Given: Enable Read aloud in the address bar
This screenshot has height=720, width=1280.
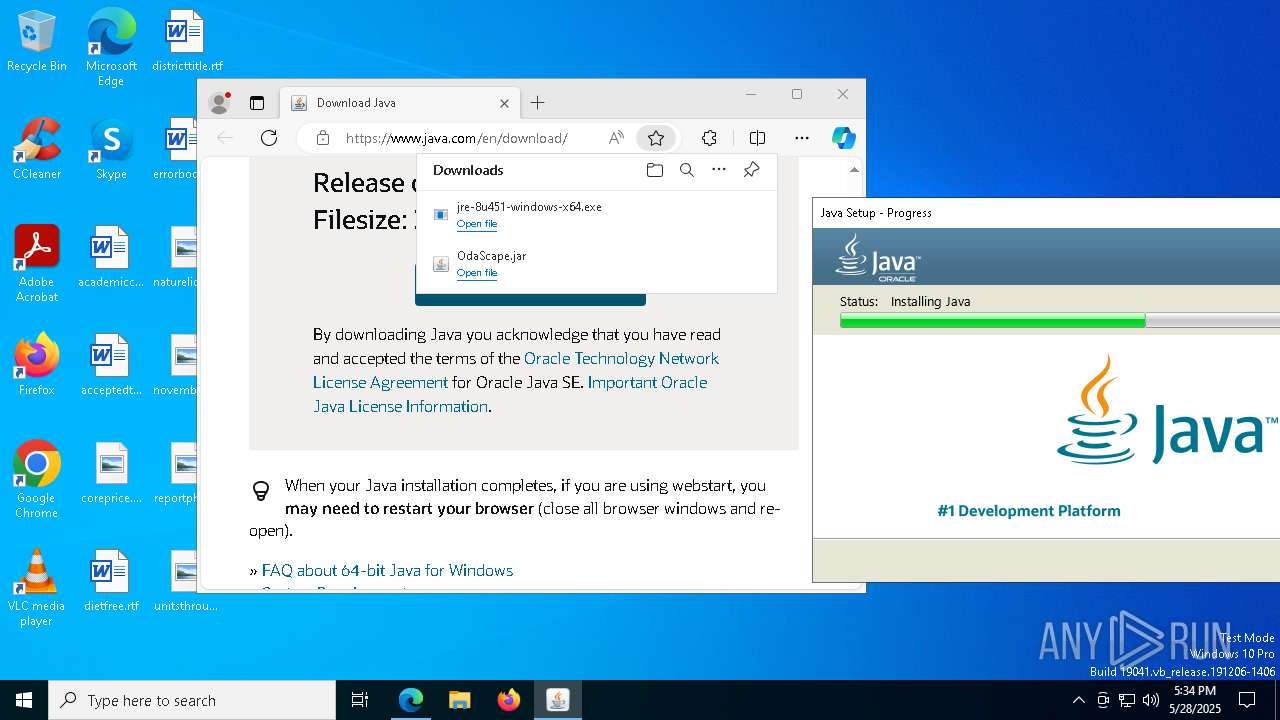Looking at the screenshot, I should pyautogui.click(x=616, y=138).
